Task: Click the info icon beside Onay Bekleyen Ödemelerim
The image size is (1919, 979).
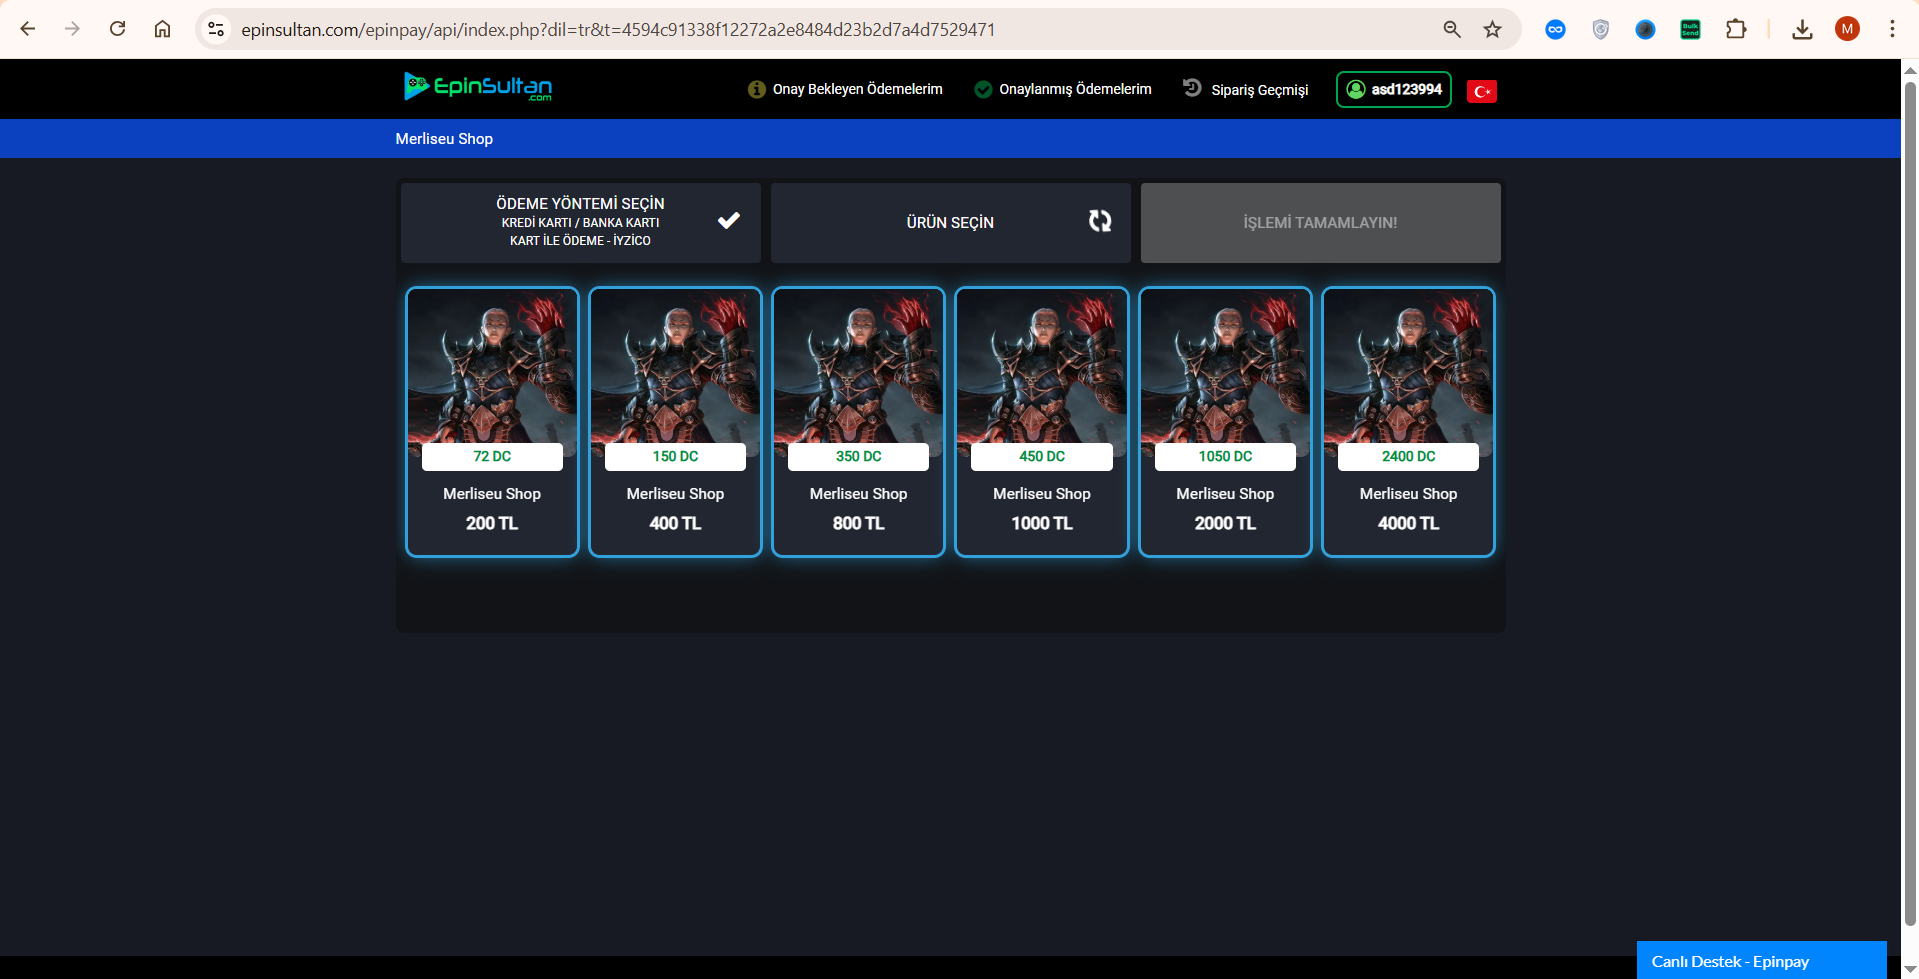Action: pos(757,89)
